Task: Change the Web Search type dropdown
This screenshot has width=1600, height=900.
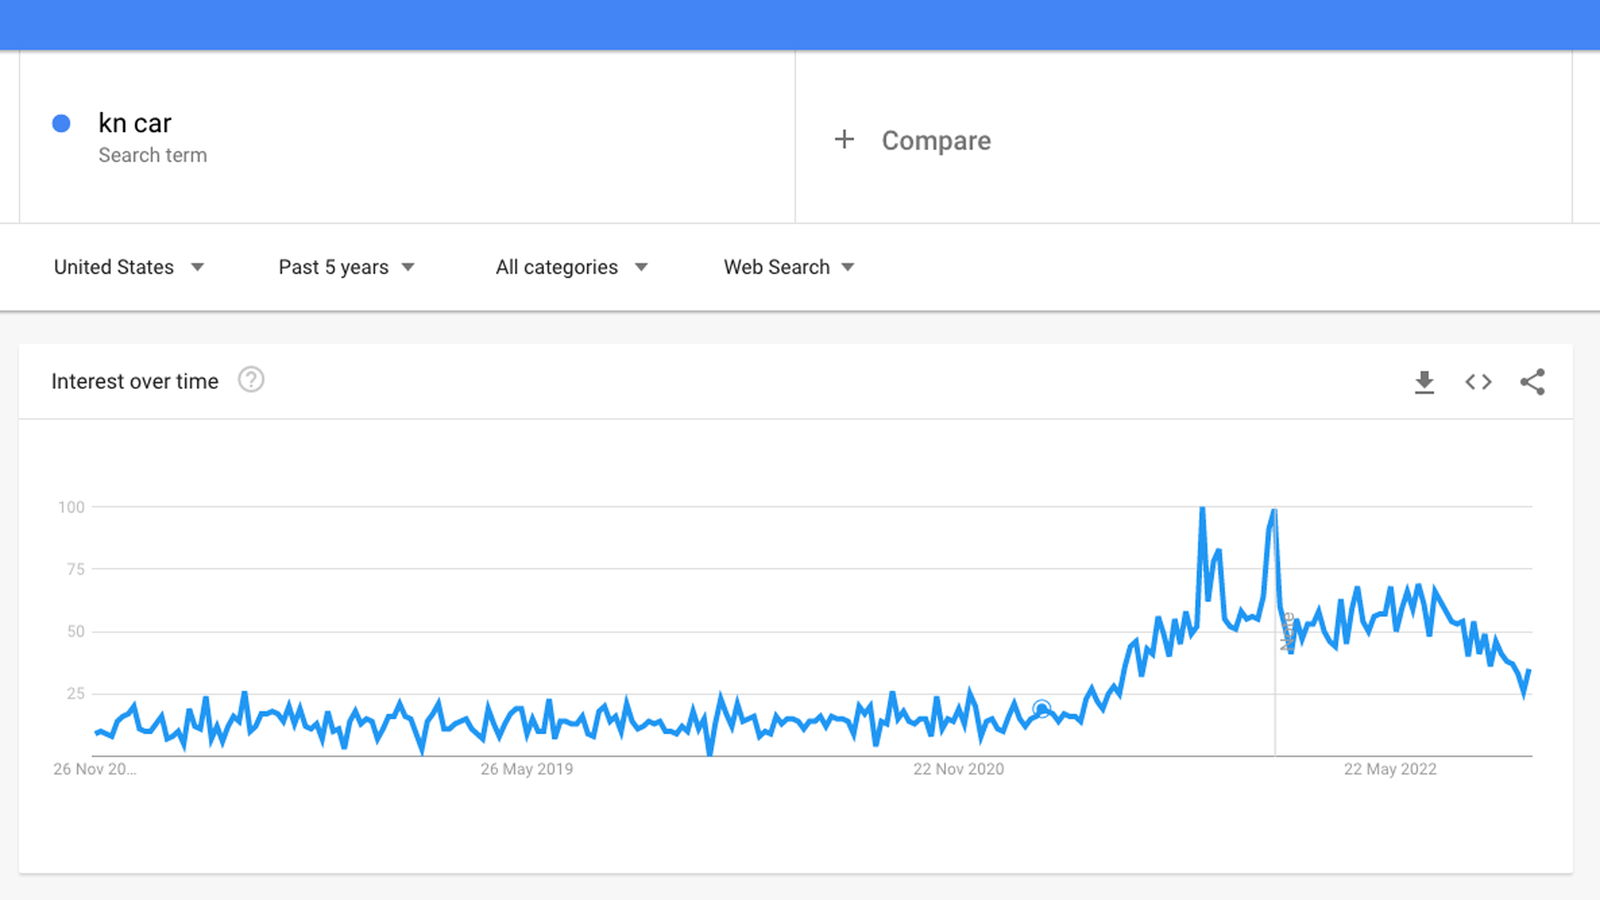Action: [x=789, y=267]
